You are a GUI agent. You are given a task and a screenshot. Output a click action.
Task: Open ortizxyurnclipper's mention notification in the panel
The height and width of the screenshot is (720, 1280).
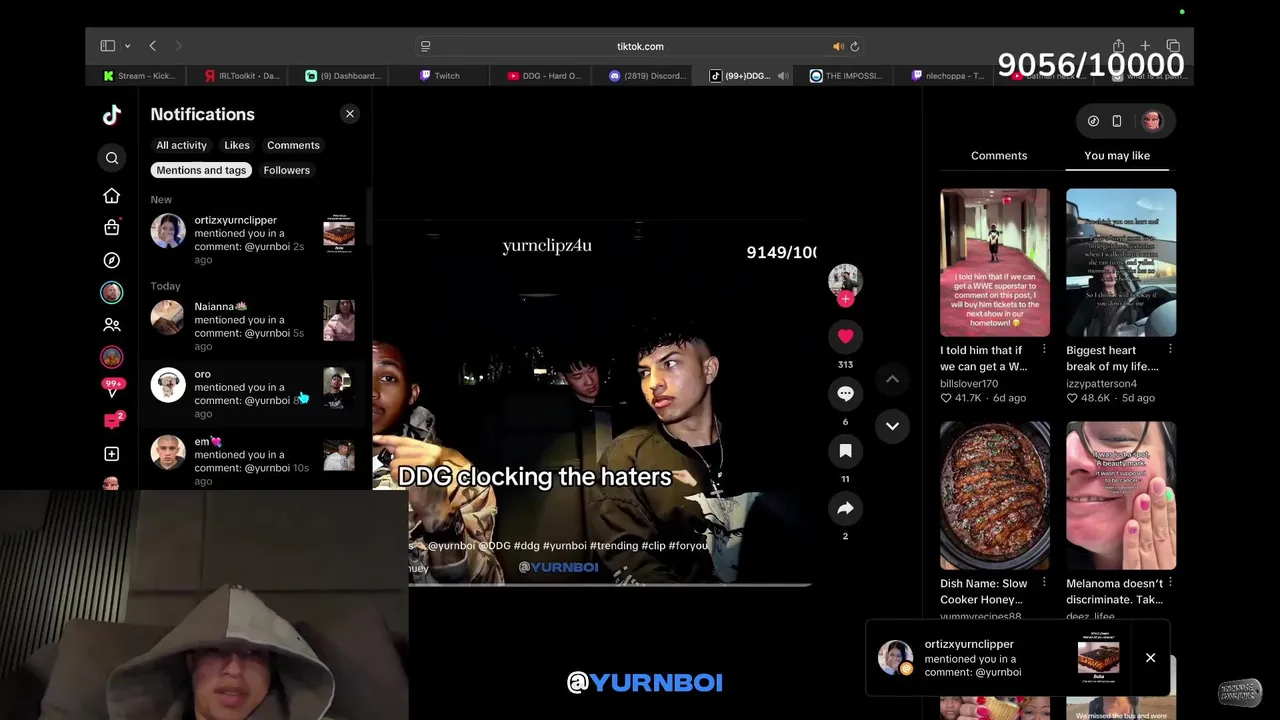[x=254, y=240]
